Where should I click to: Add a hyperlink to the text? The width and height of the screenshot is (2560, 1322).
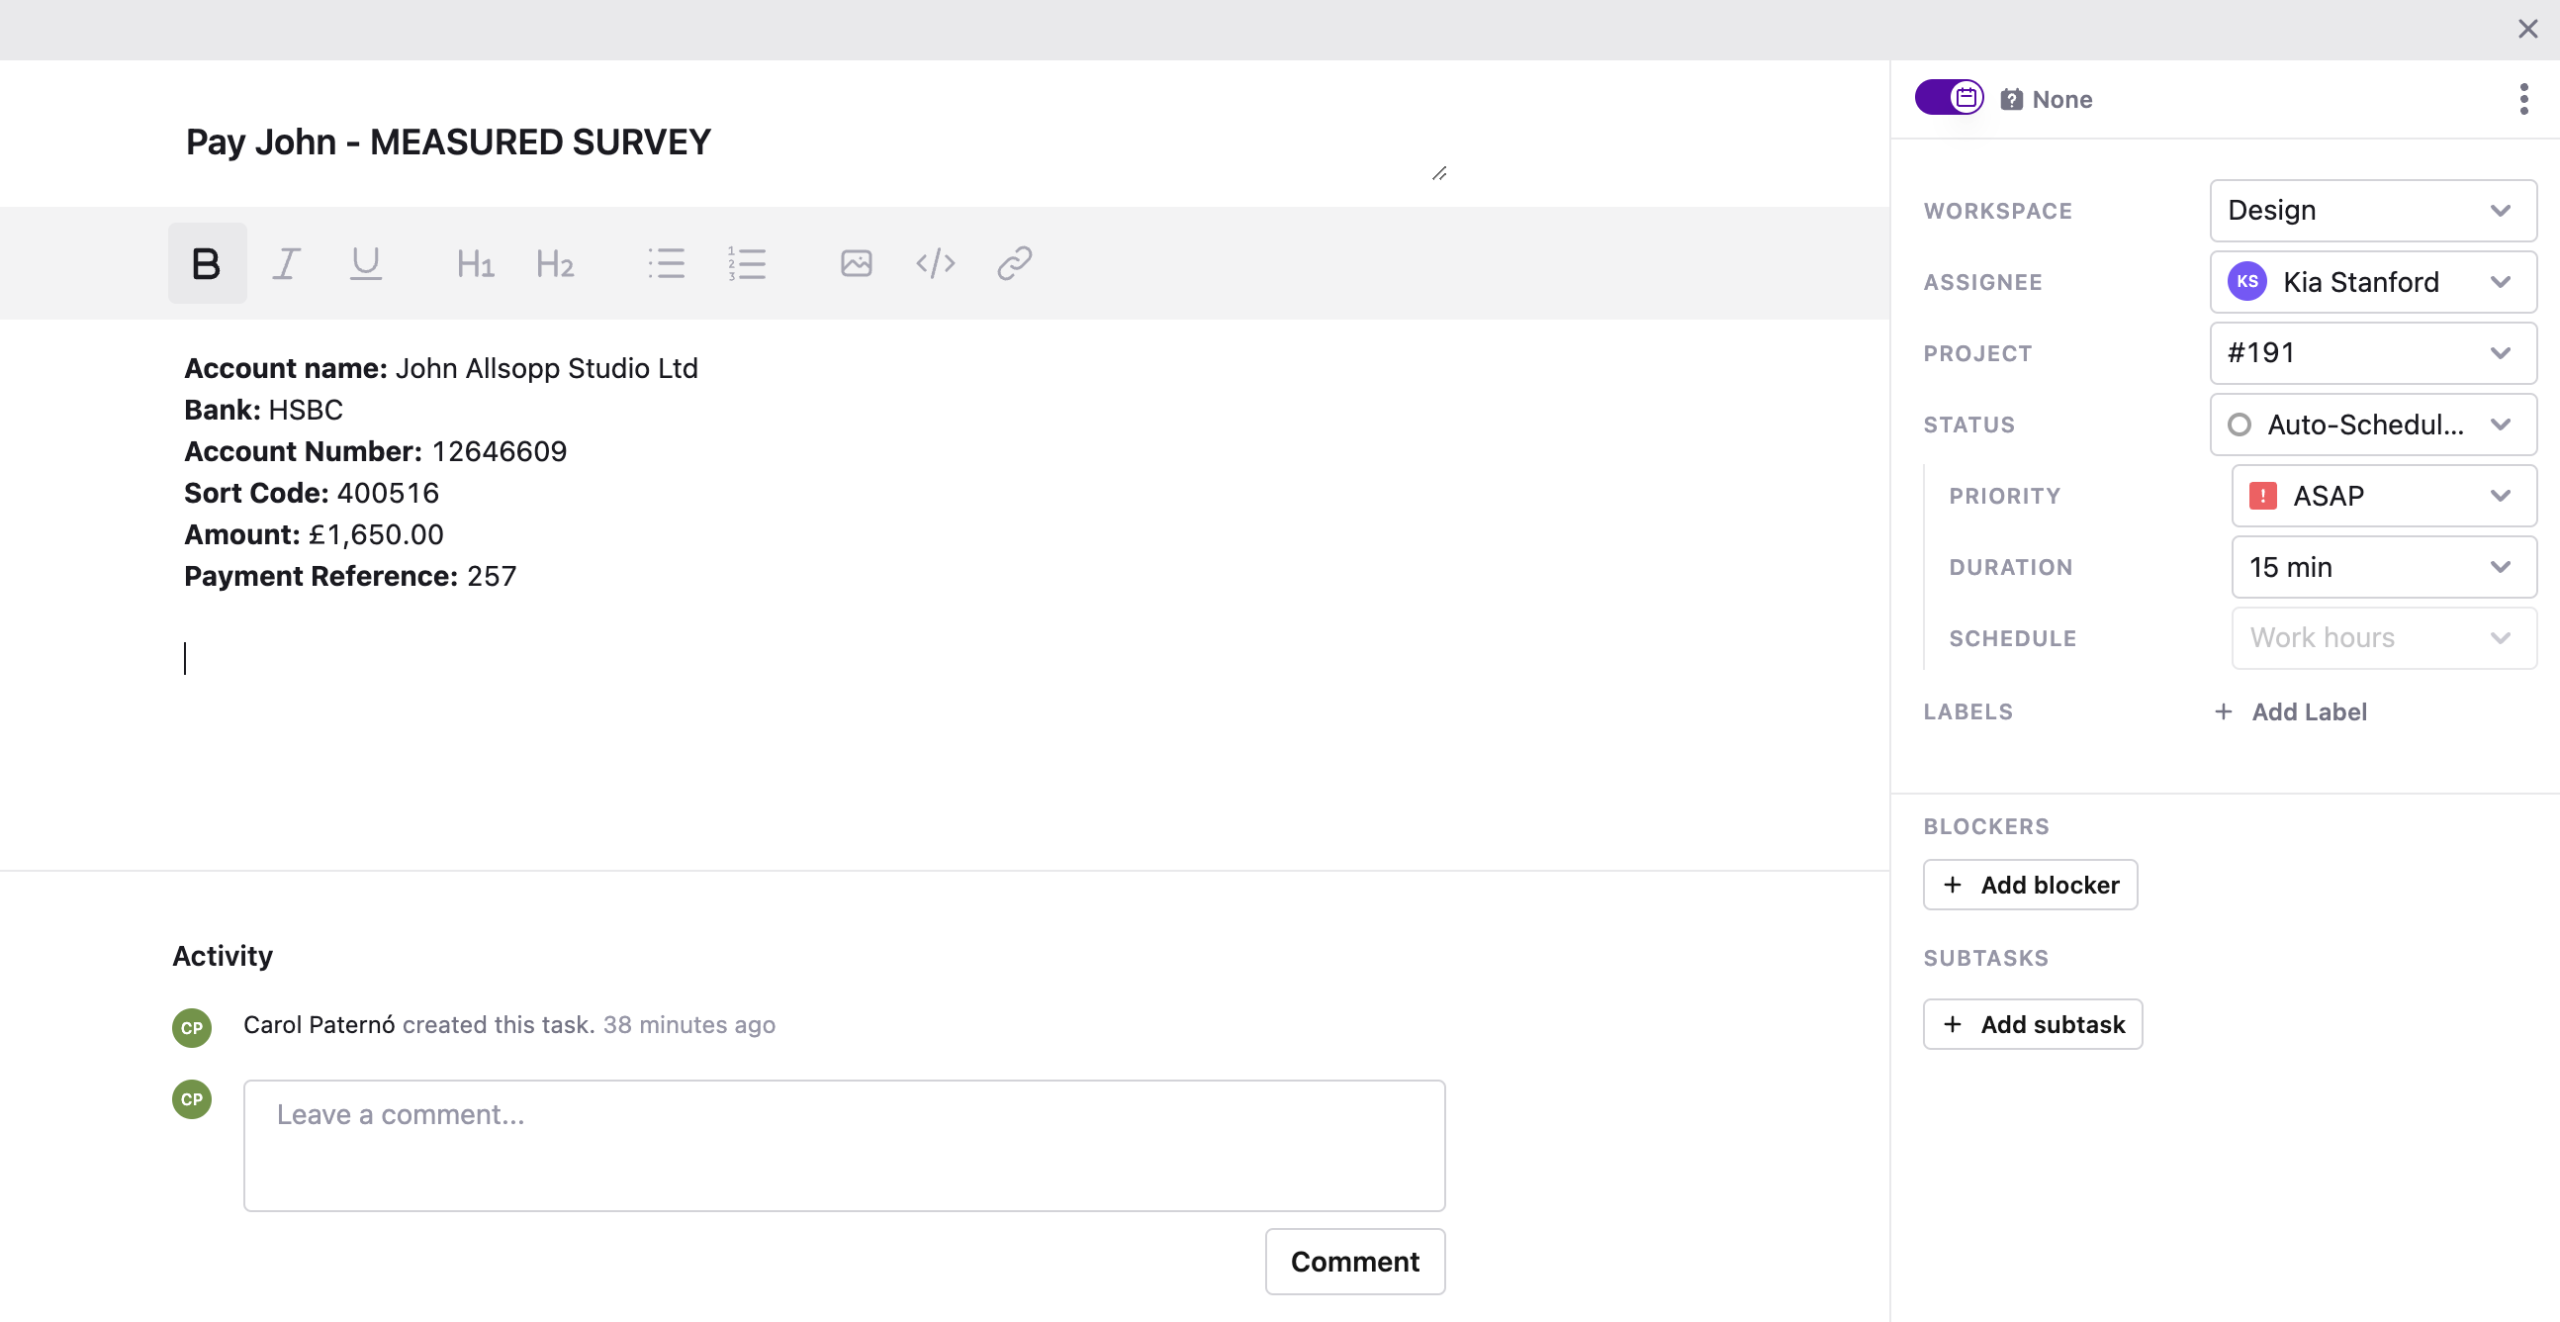pyautogui.click(x=1014, y=263)
